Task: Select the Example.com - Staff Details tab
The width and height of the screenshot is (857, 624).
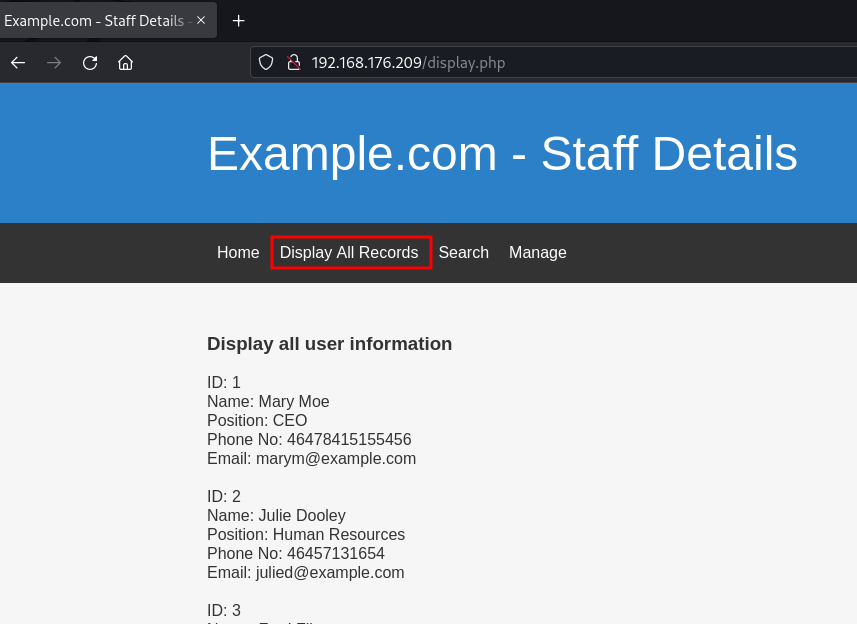Action: pyautogui.click(x=95, y=21)
